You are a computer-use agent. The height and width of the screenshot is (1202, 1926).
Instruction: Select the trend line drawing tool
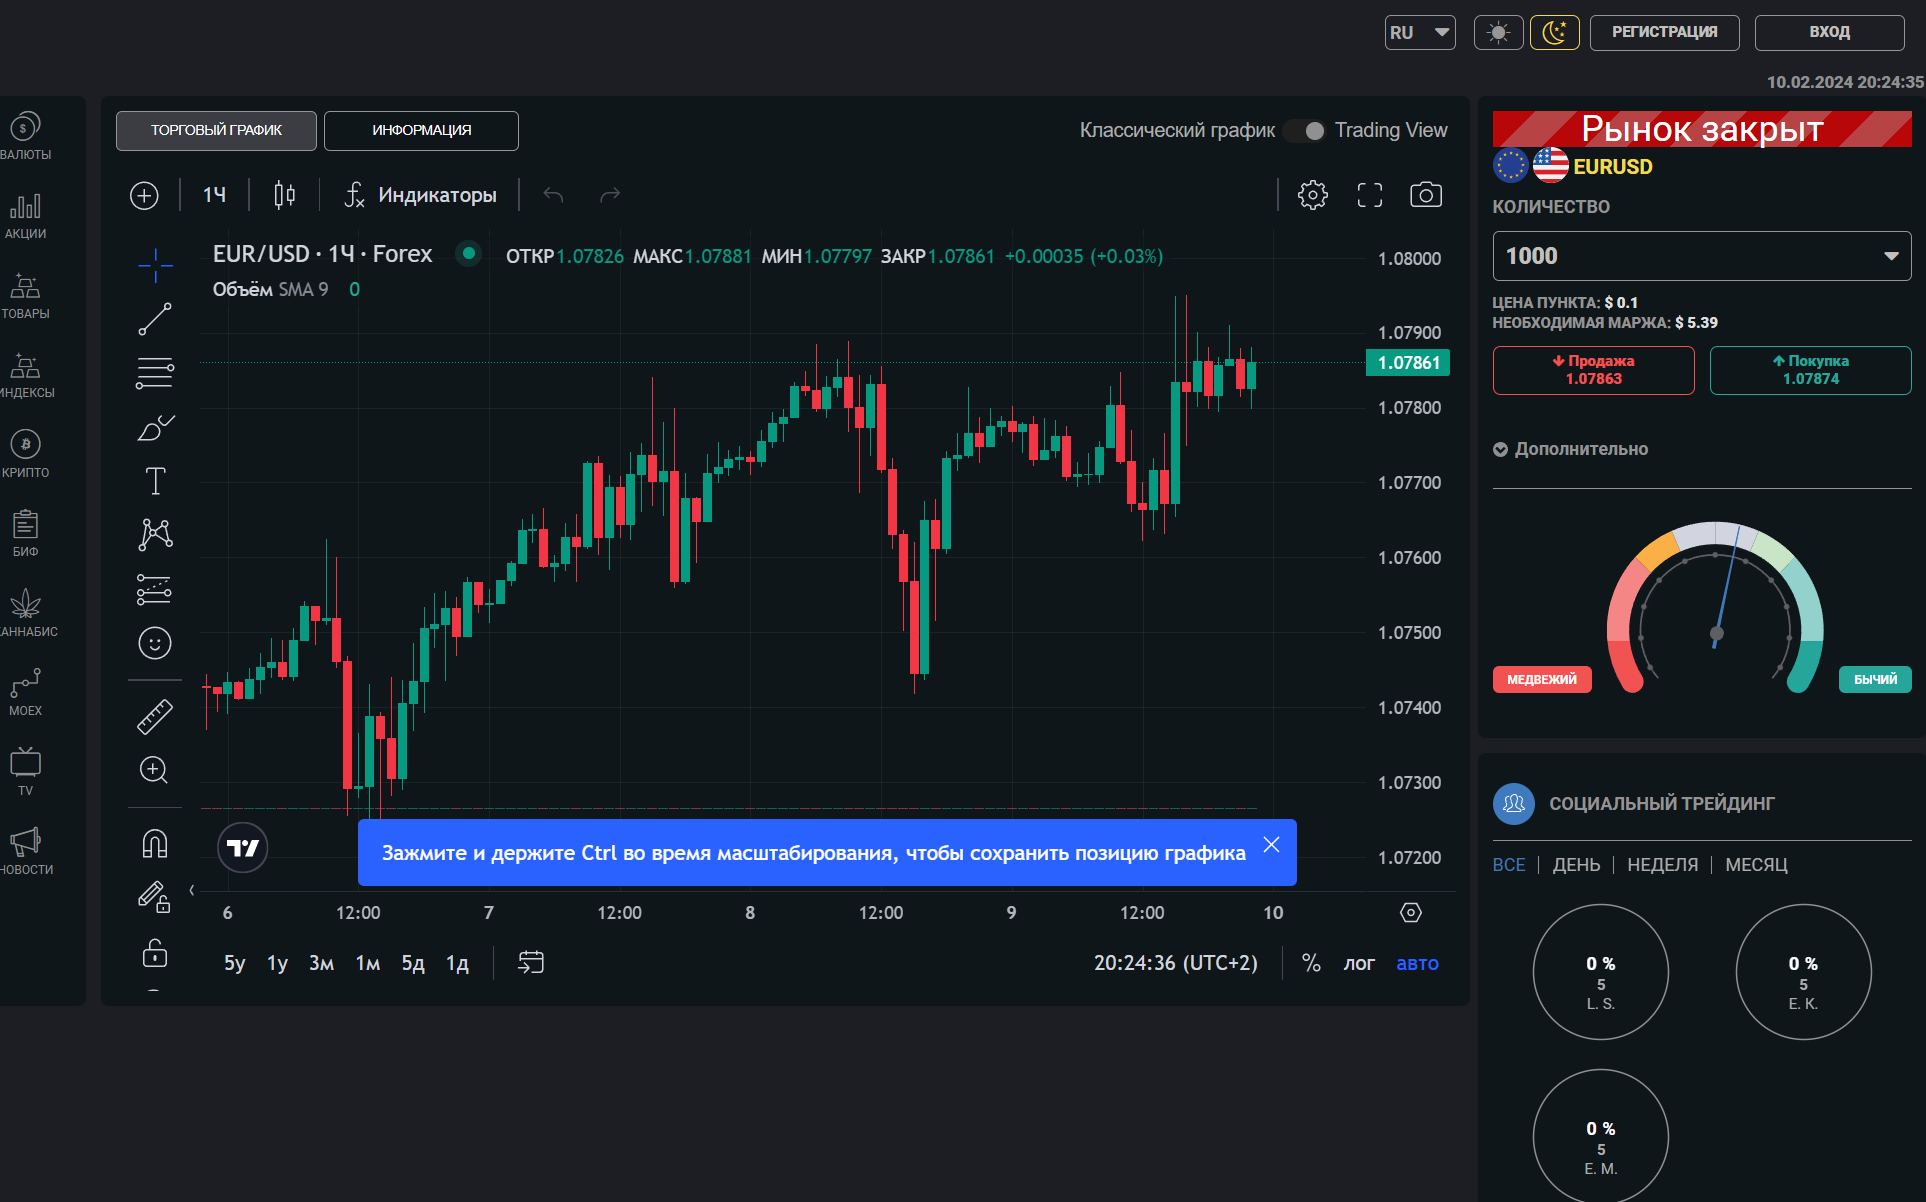pyautogui.click(x=155, y=319)
